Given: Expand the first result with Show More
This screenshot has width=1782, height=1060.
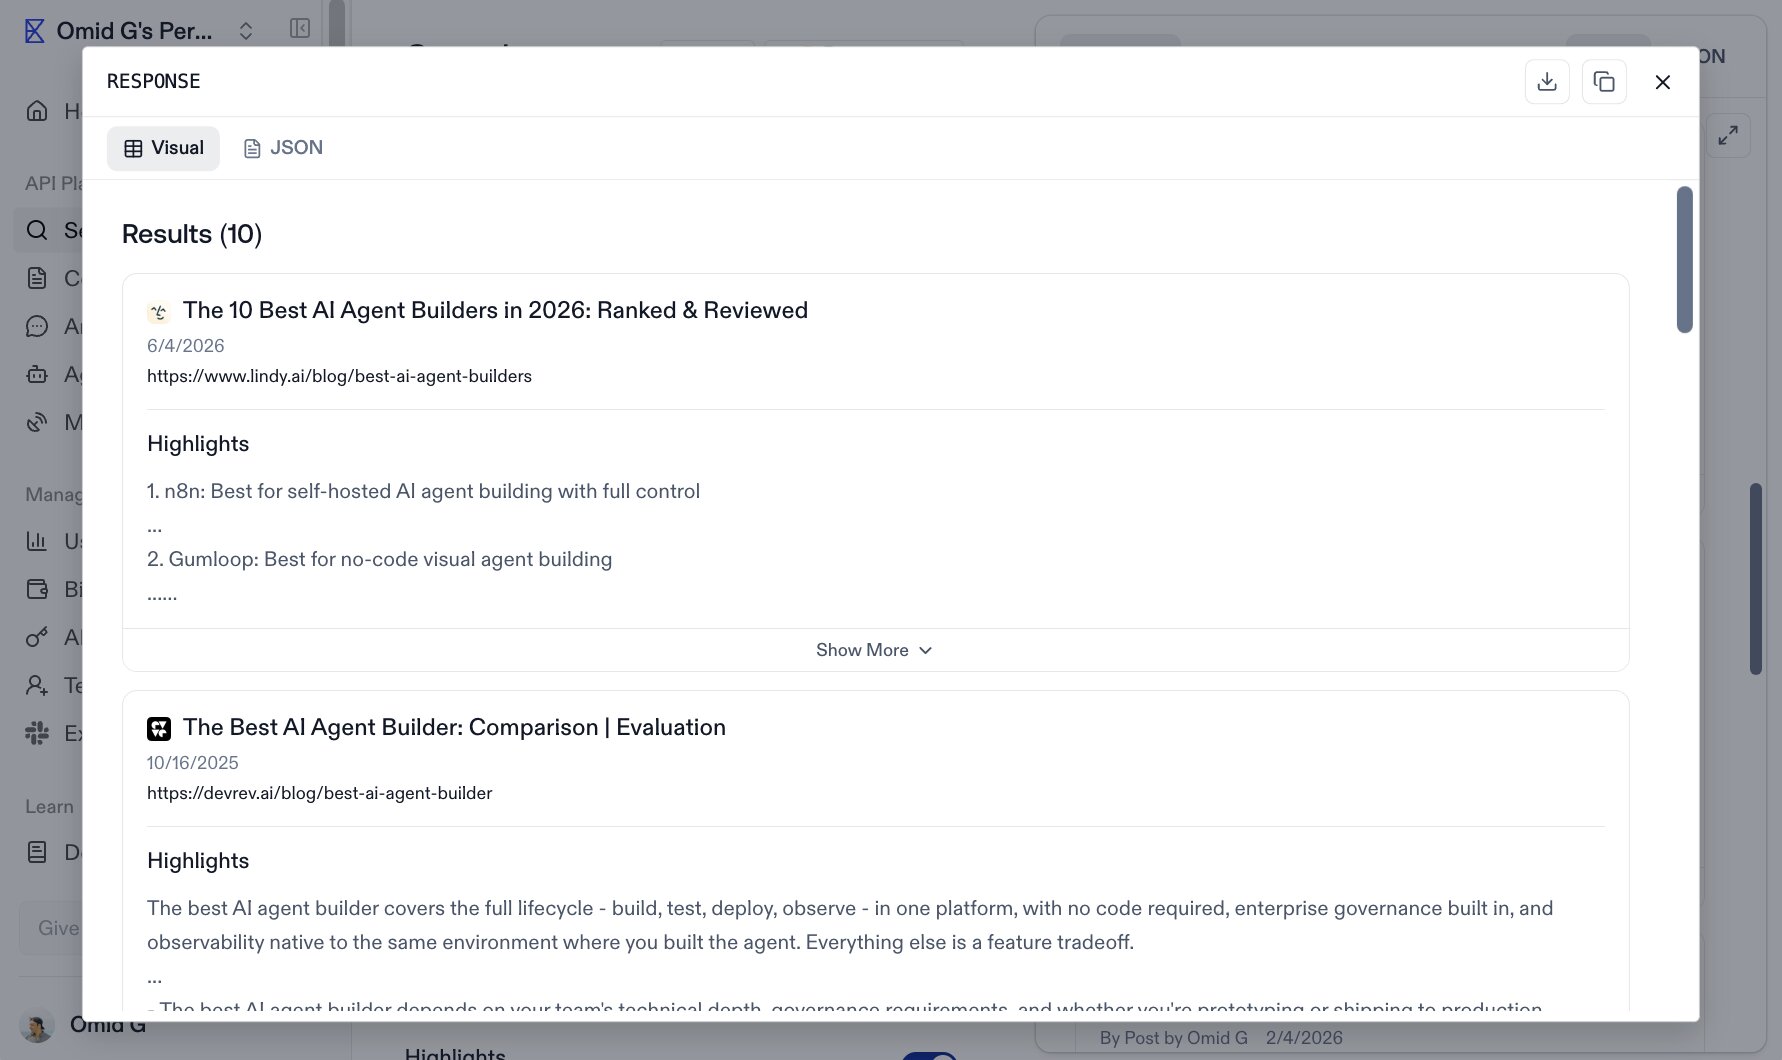Looking at the screenshot, I should [875, 650].
